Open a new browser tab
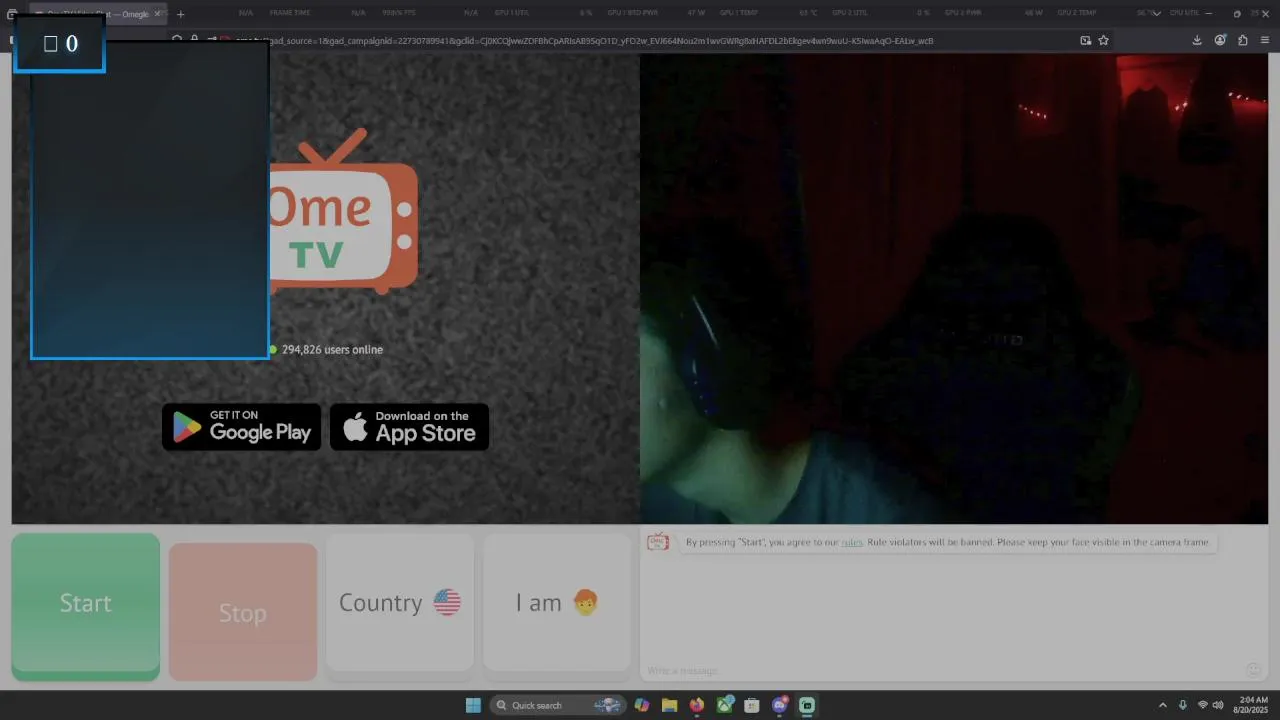Viewport: 1280px width, 720px height. point(181,14)
